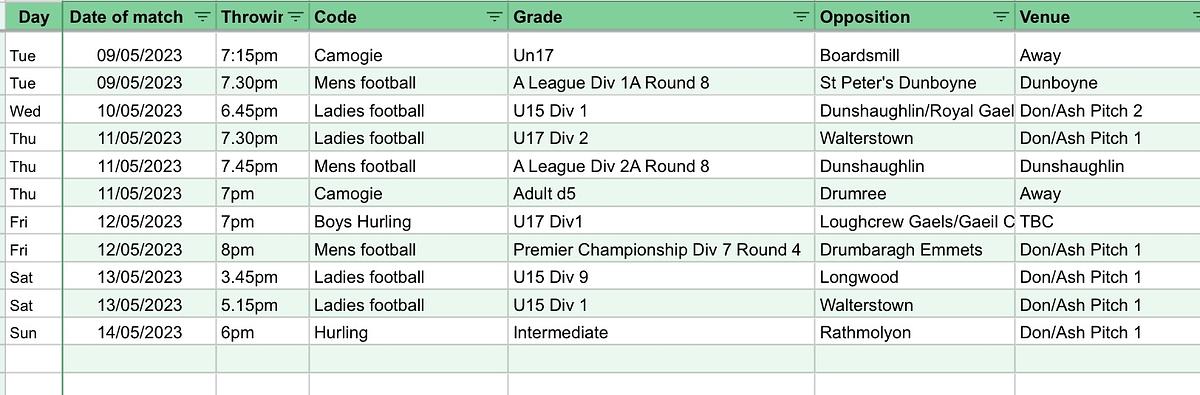This screenshot has width=1200, height=395.
Task: Click the 10/05/2023 date cell
Action: 139,111
